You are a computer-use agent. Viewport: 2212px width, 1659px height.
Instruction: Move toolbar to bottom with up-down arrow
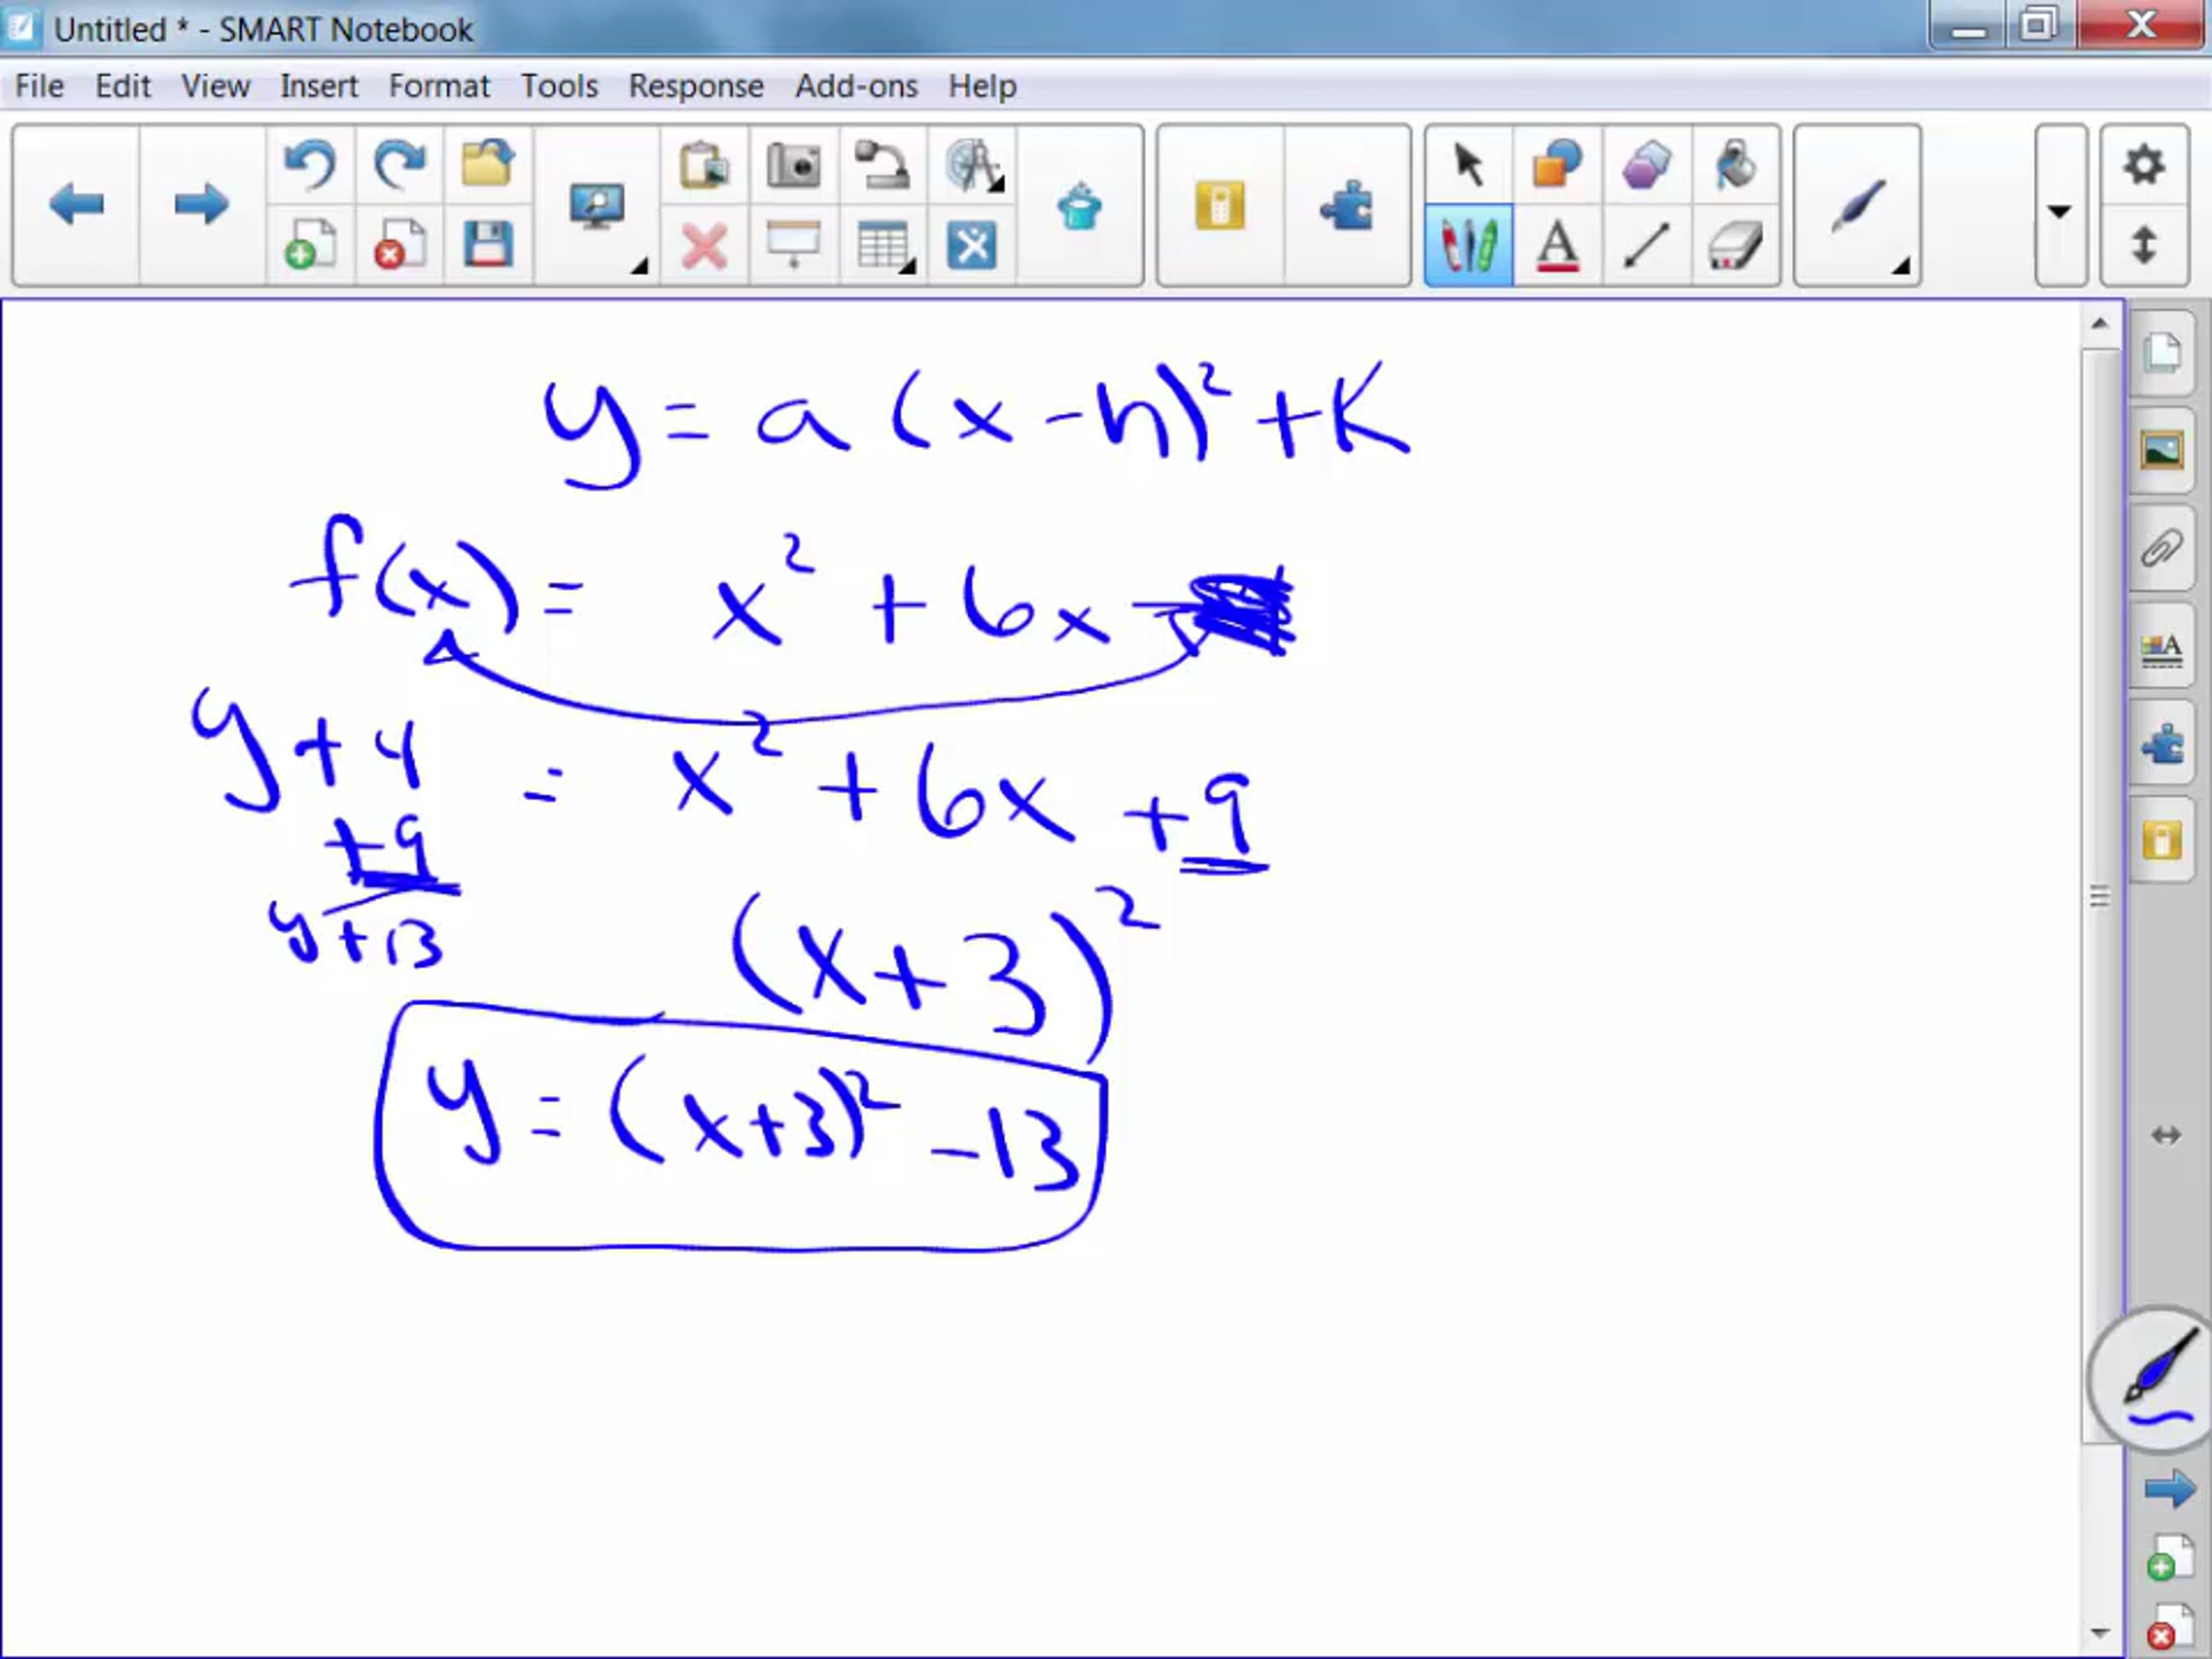[2143, 246]
